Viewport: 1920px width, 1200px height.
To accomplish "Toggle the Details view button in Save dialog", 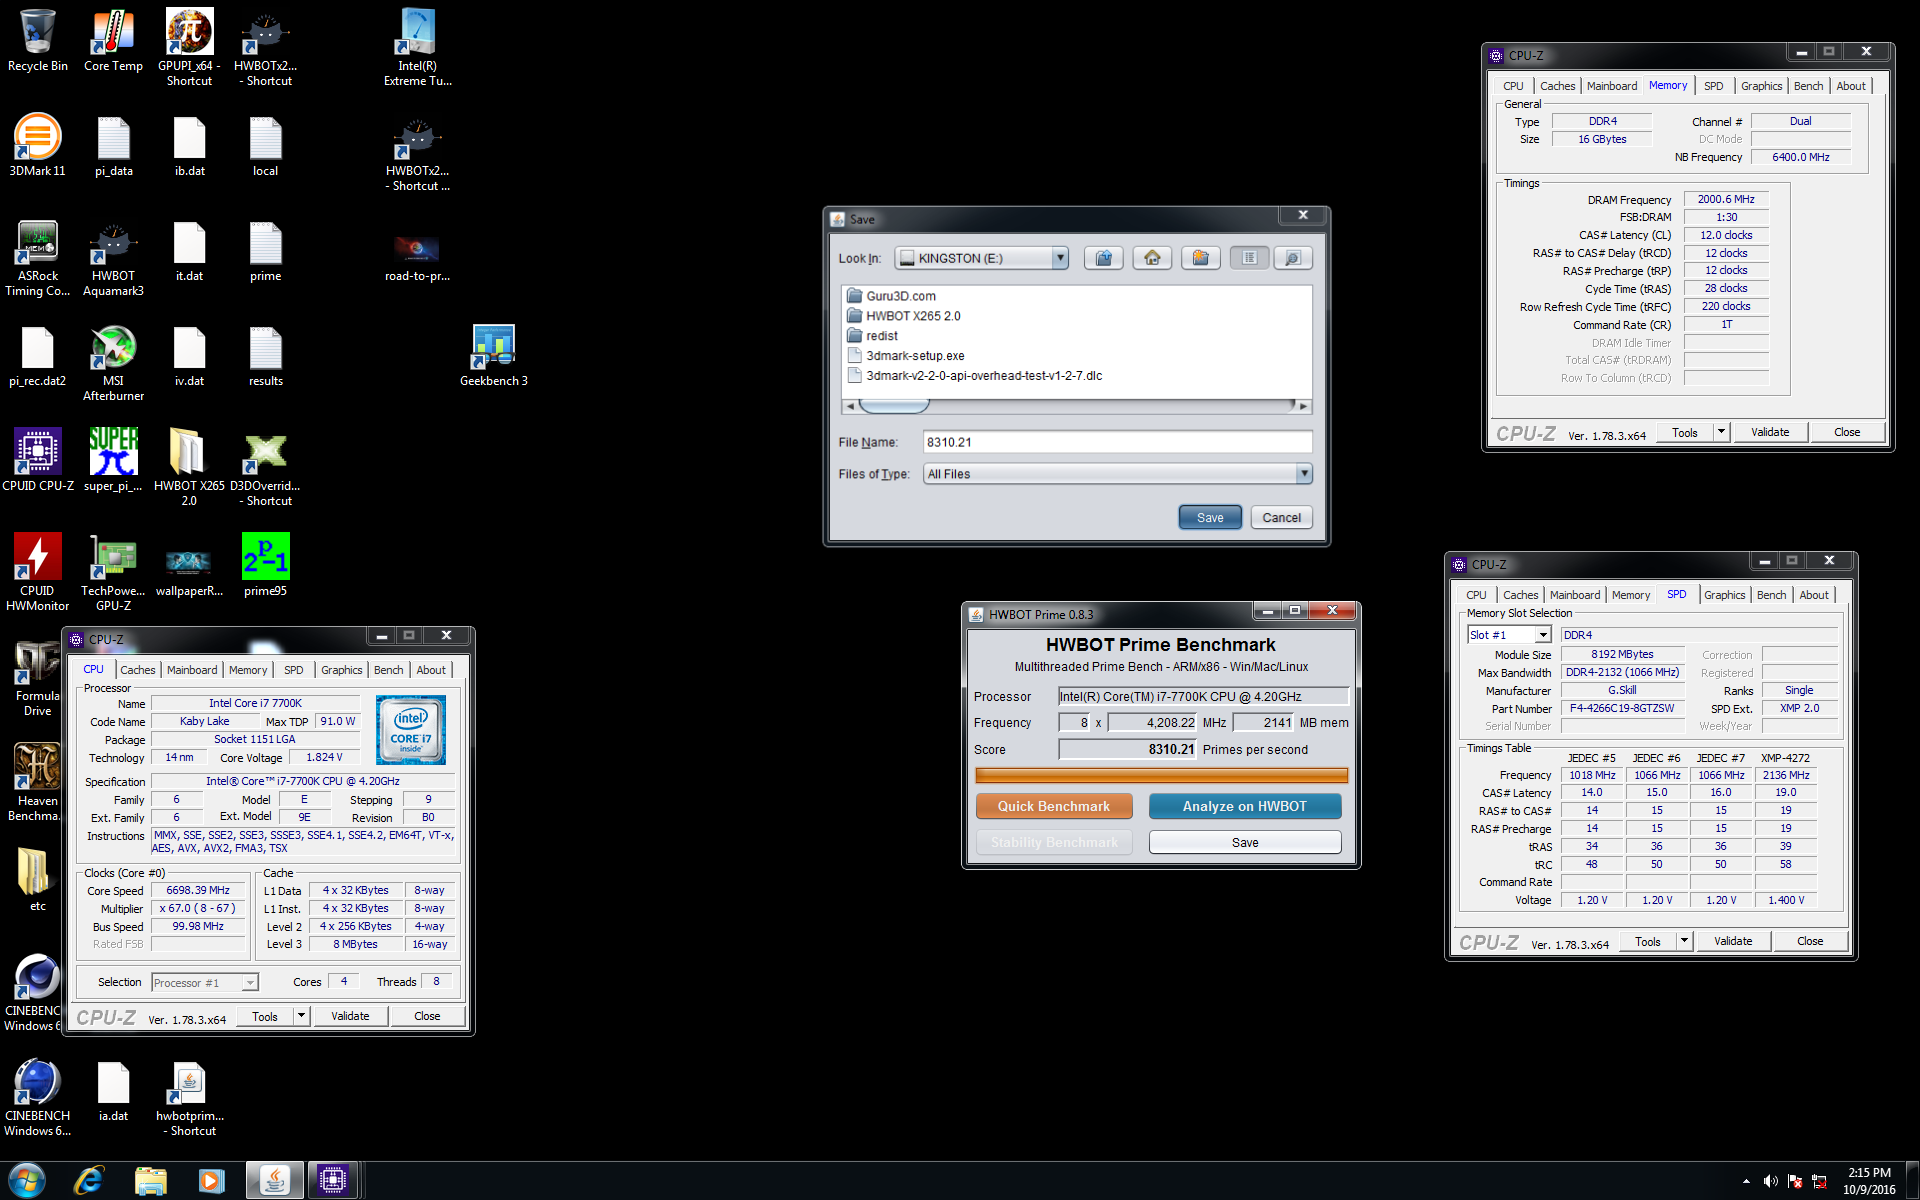I will [x=1292, y=258].
